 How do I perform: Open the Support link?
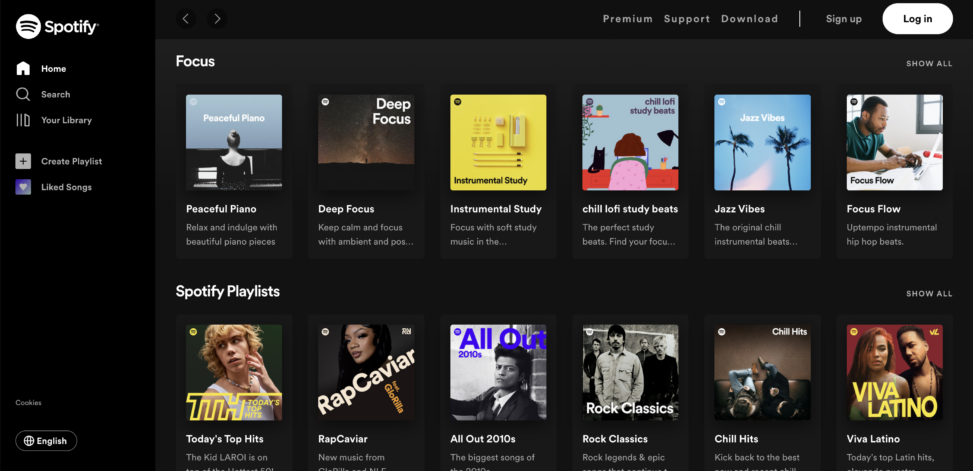tap(686, 19)
